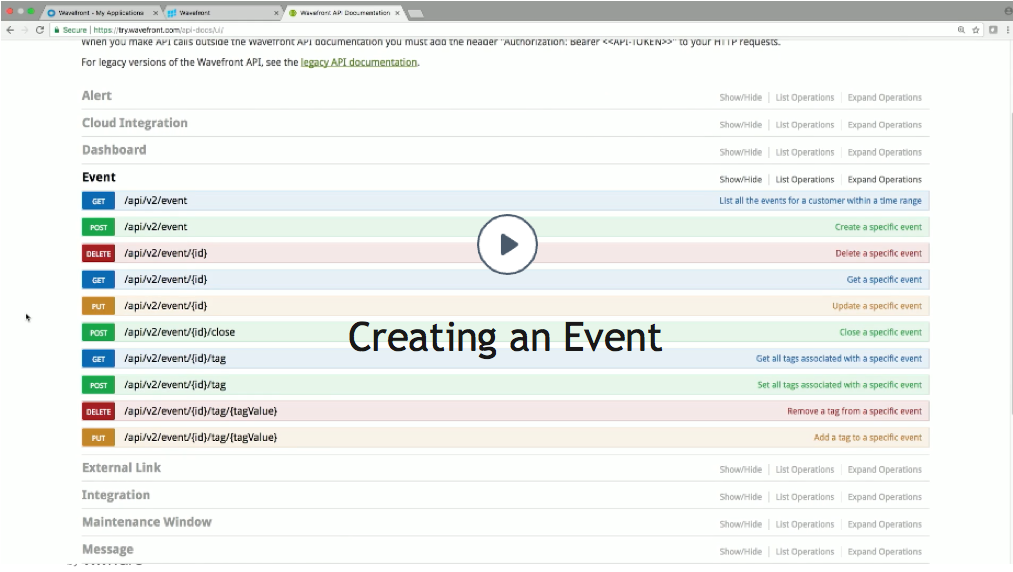Expand the Maintenance Window section heading
Image resolution: width=1013 pixels, height=572 pixels.
[147, 522]
